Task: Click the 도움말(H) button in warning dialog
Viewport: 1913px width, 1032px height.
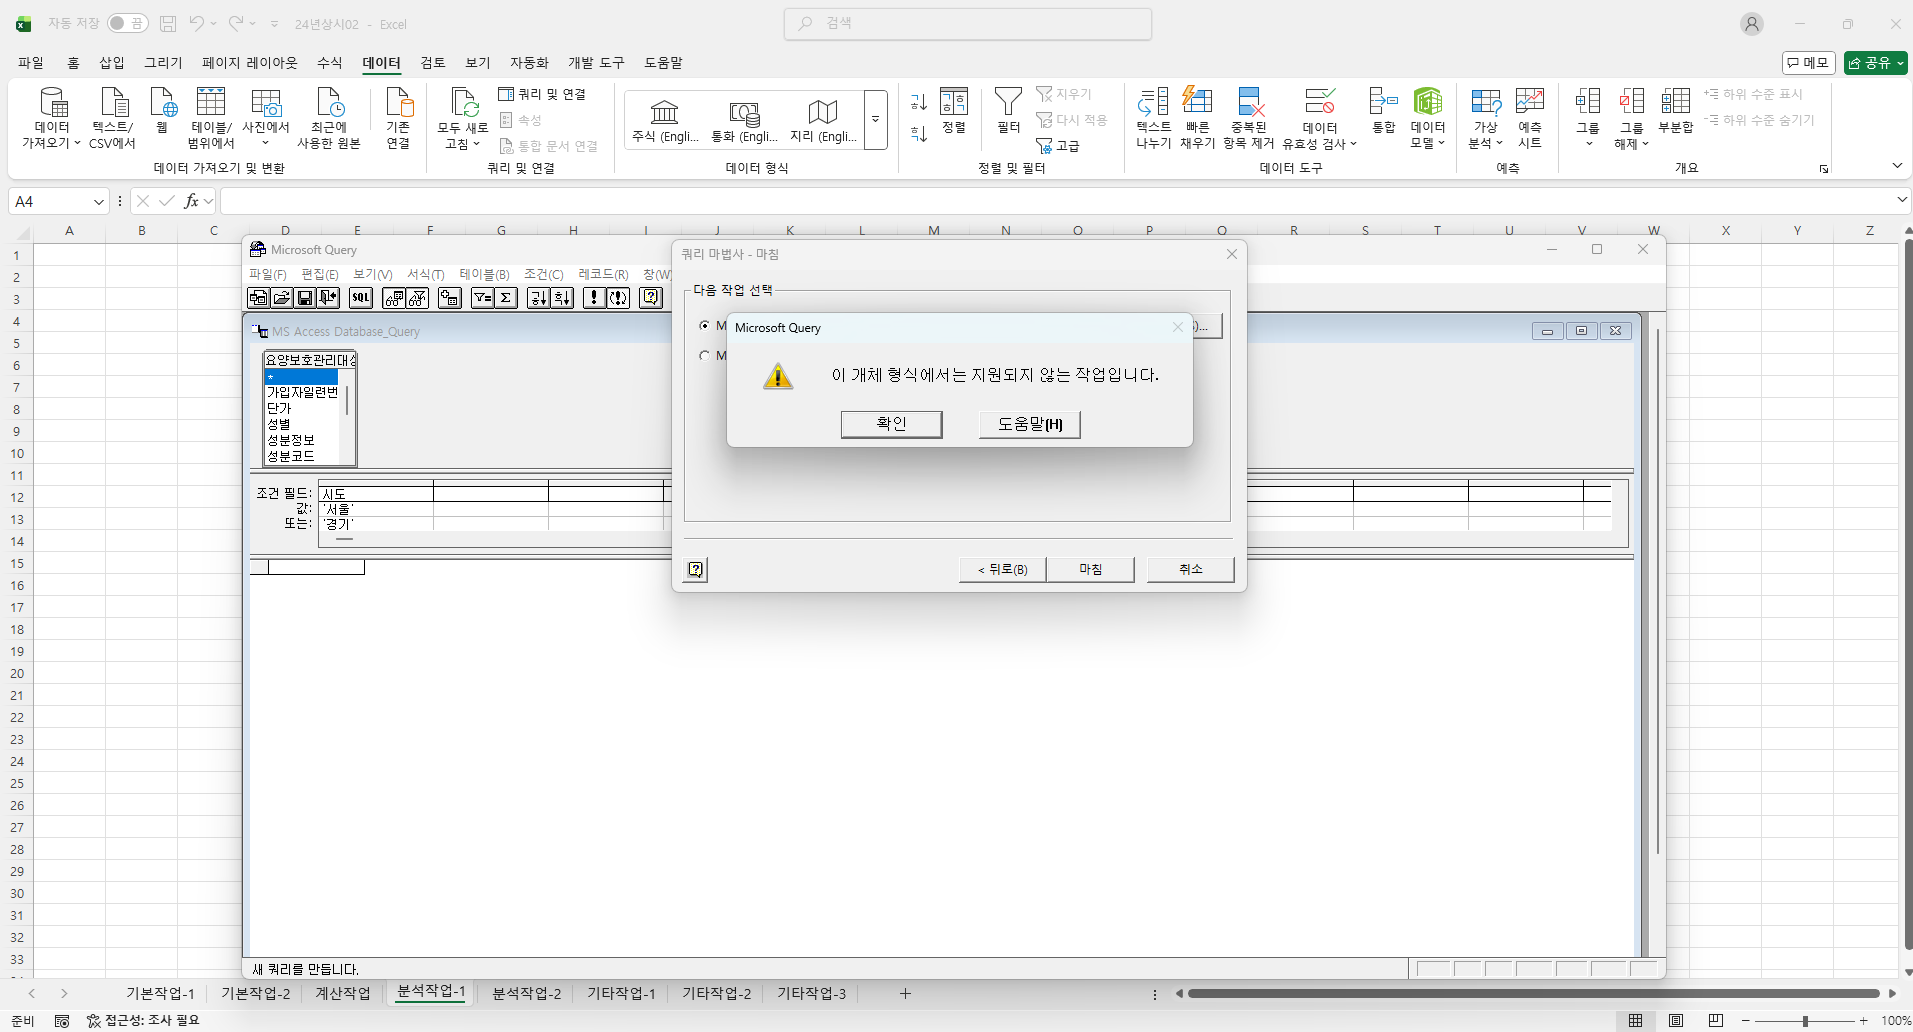Action: pyautogui.click(x=1029, y=424)
